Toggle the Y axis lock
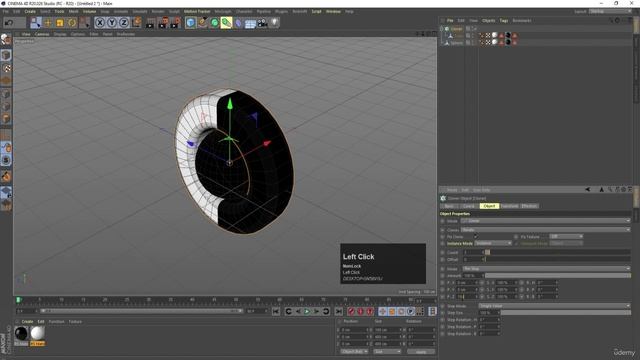 coord(112,23)
